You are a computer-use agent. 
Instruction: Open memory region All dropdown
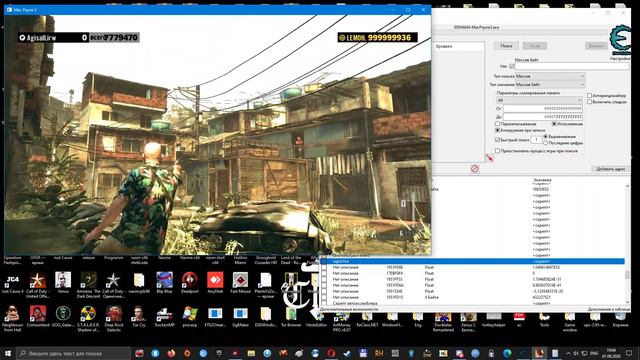[539, 100]
